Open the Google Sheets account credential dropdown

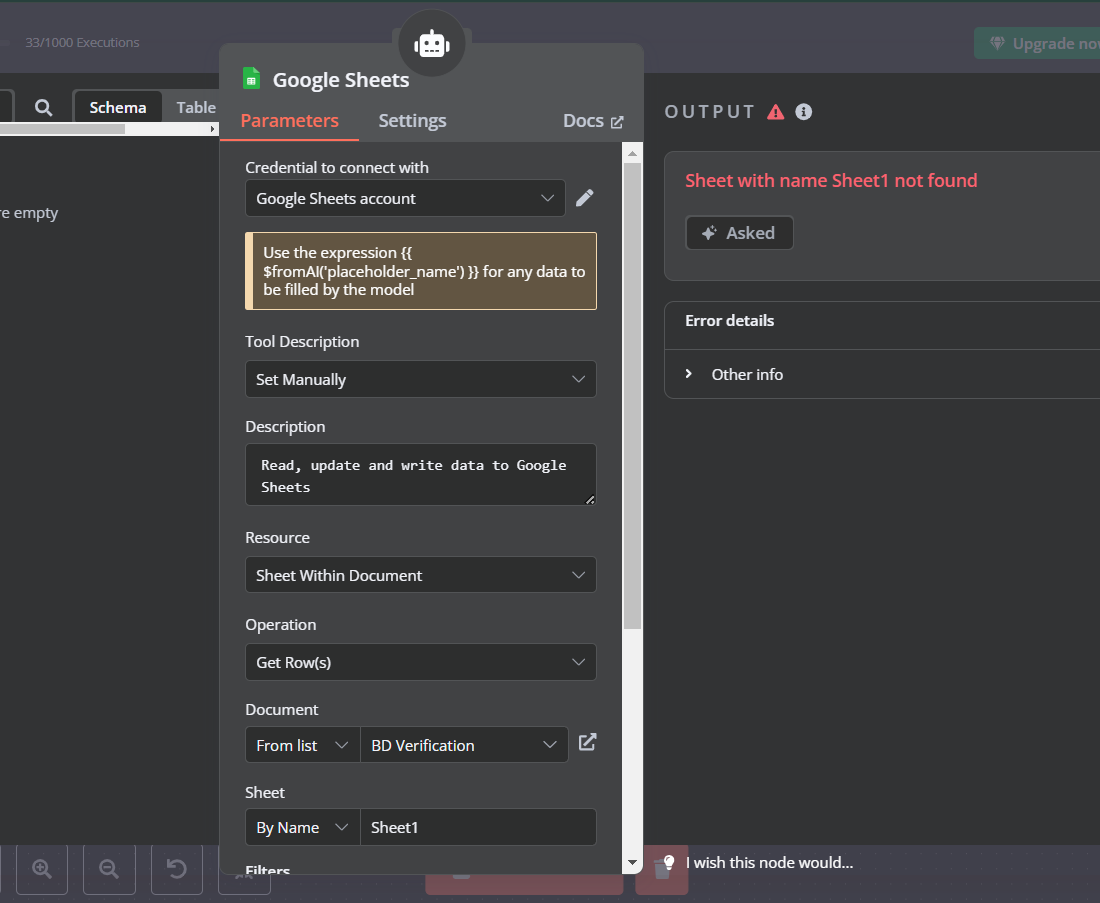point(405,198)
